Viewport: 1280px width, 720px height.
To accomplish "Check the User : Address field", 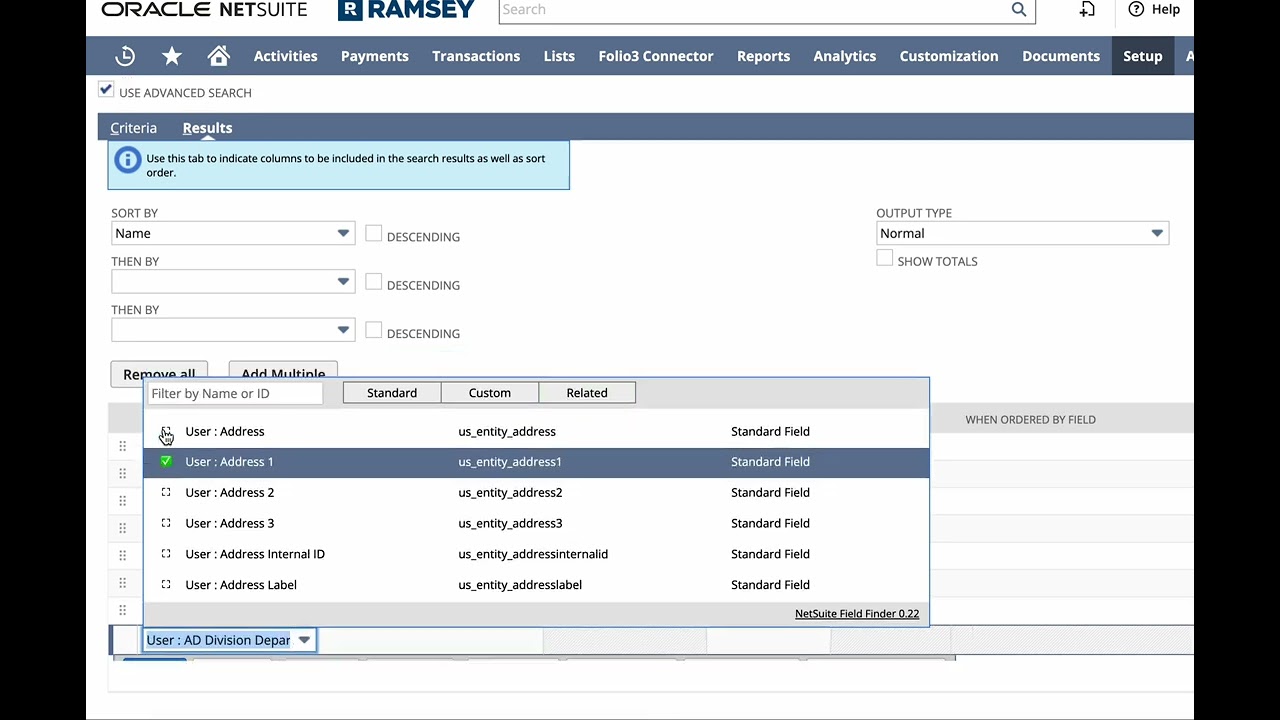I will tap(166, 431).
